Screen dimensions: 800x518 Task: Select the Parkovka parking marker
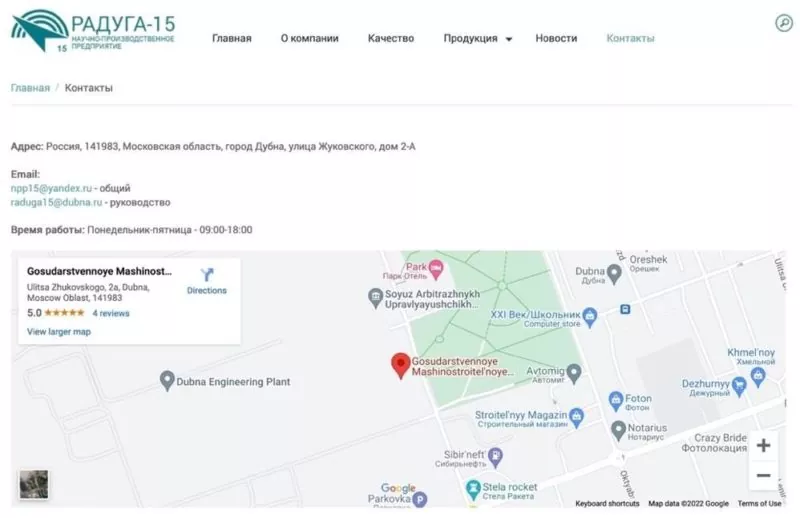coord(419,500)
